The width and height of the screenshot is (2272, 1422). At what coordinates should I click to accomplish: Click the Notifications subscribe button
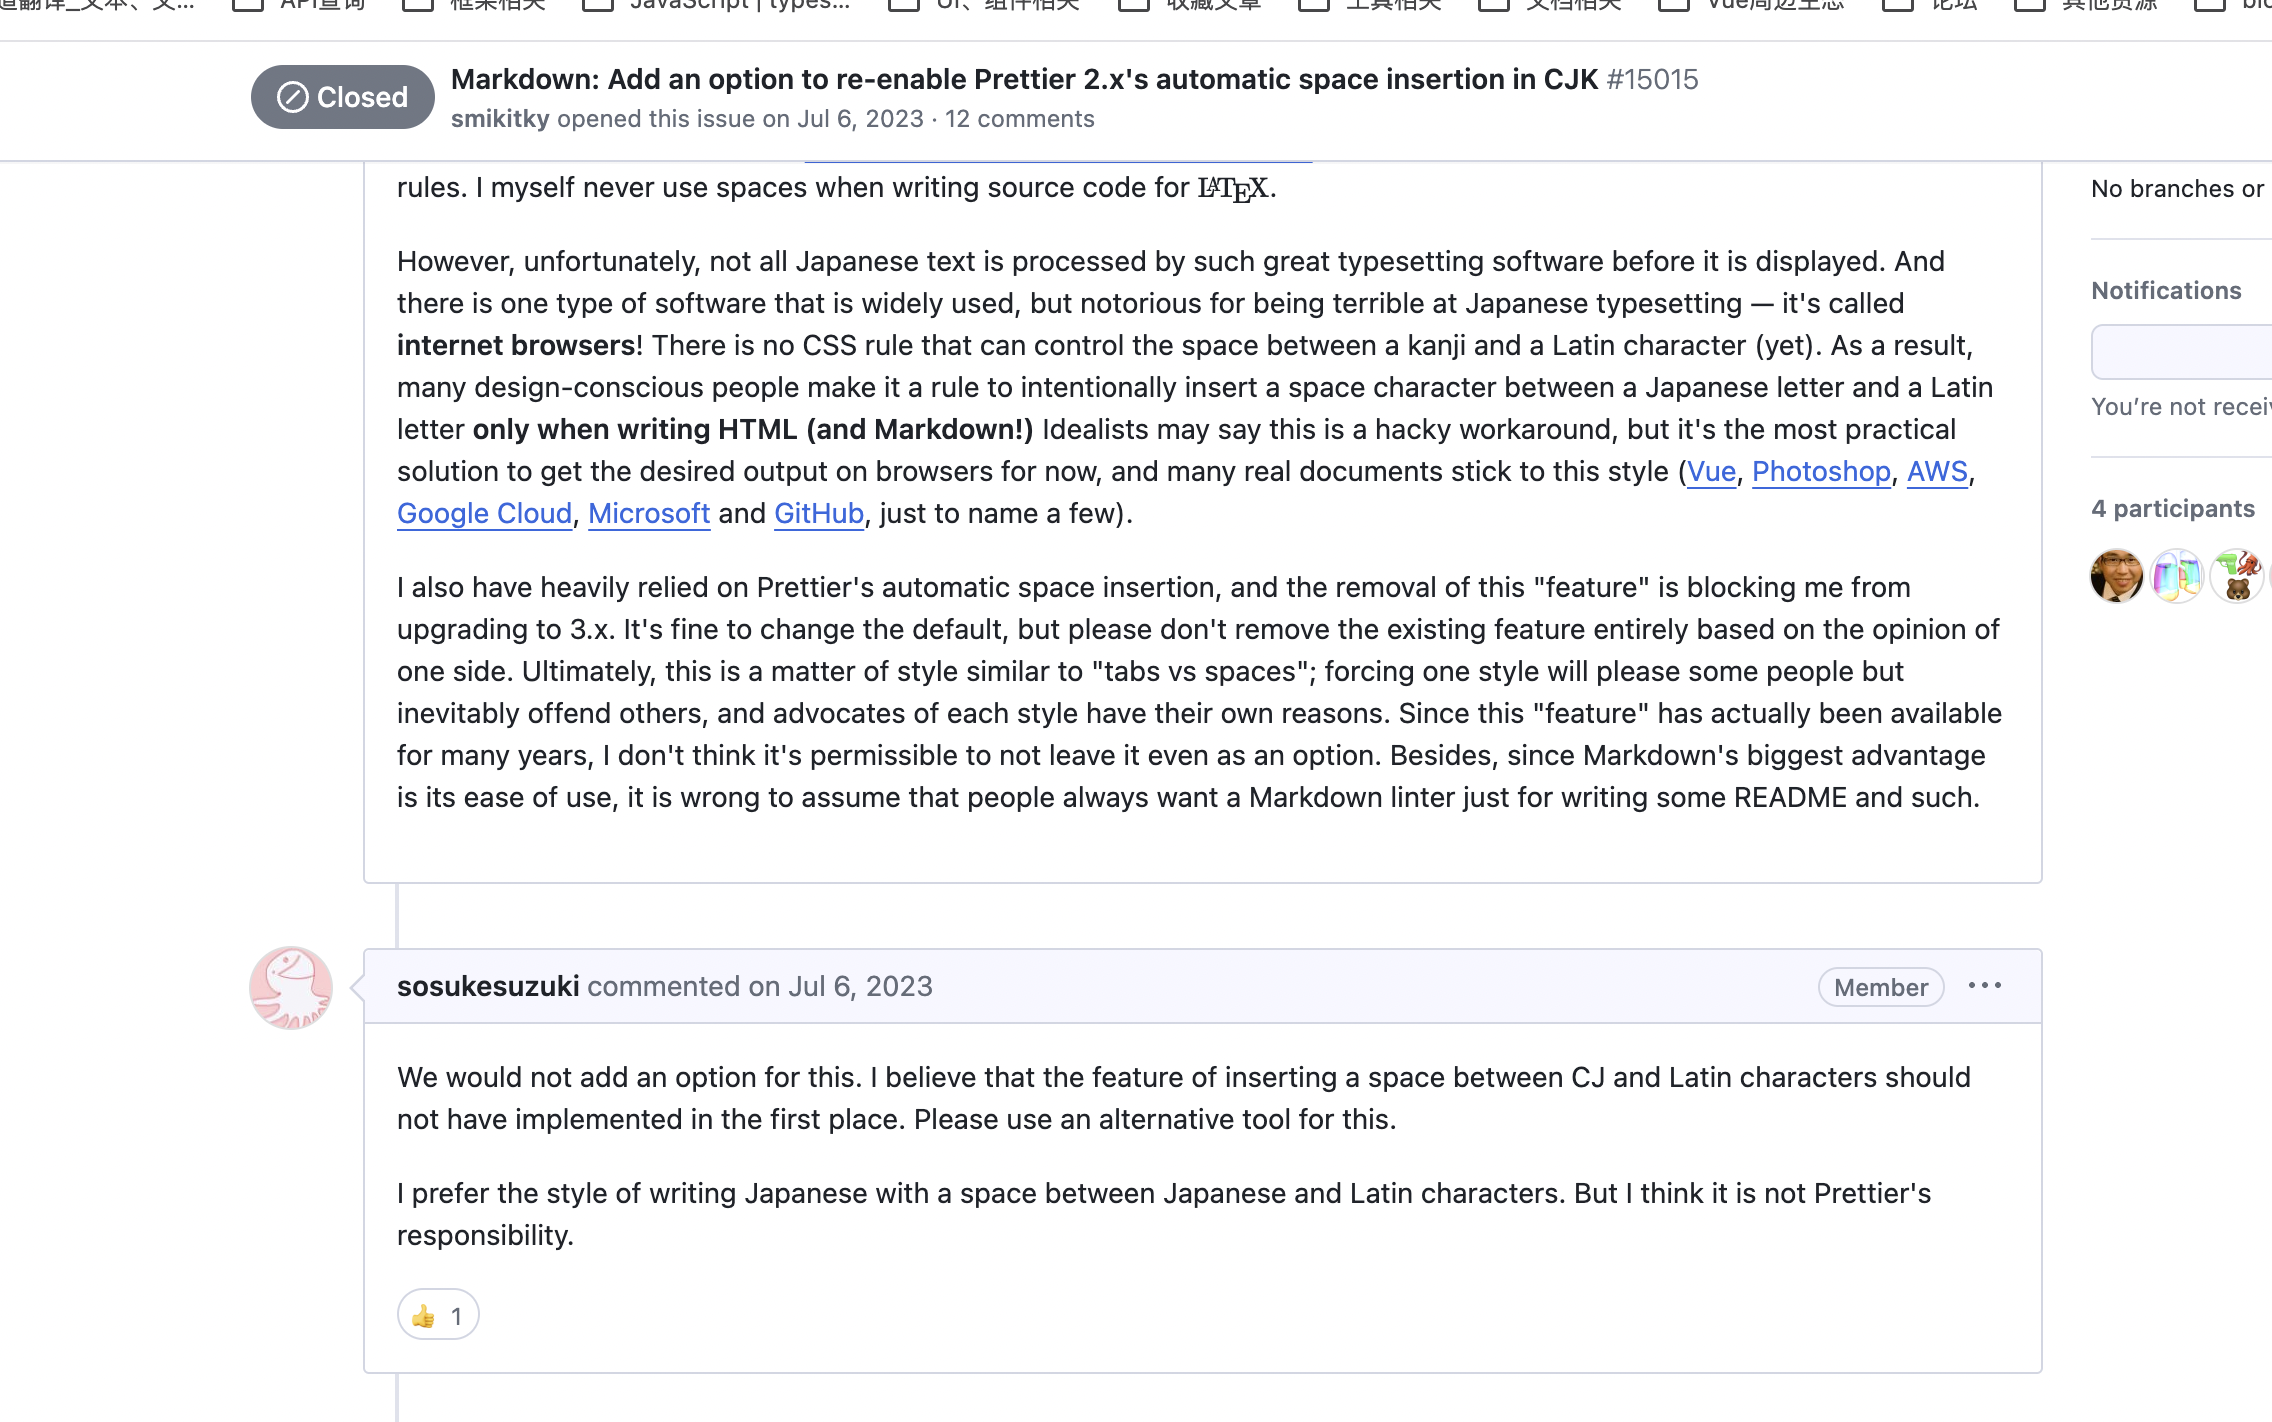pos(2180,352)
